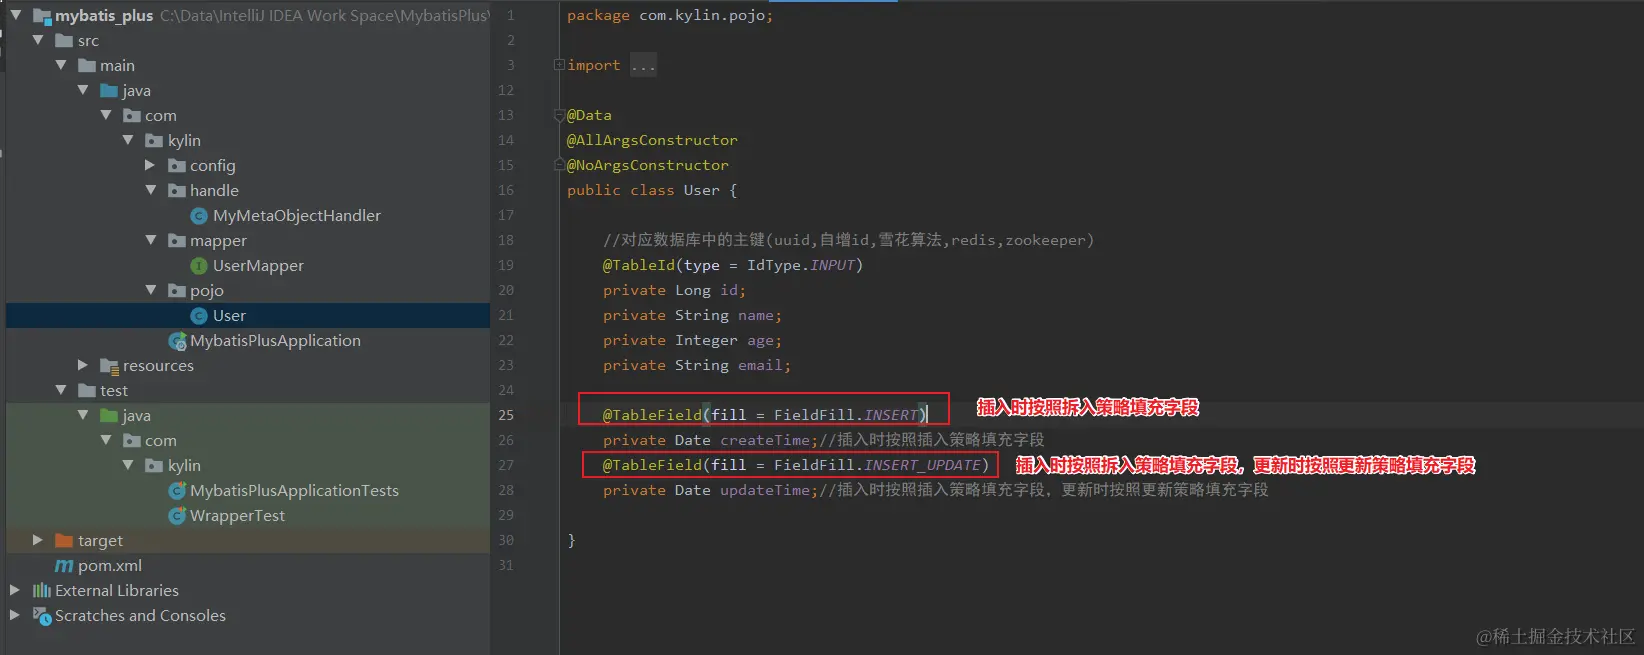Select the target folder row
The height and width of the screenshot is (655, 1644).
tap(248, 540)
